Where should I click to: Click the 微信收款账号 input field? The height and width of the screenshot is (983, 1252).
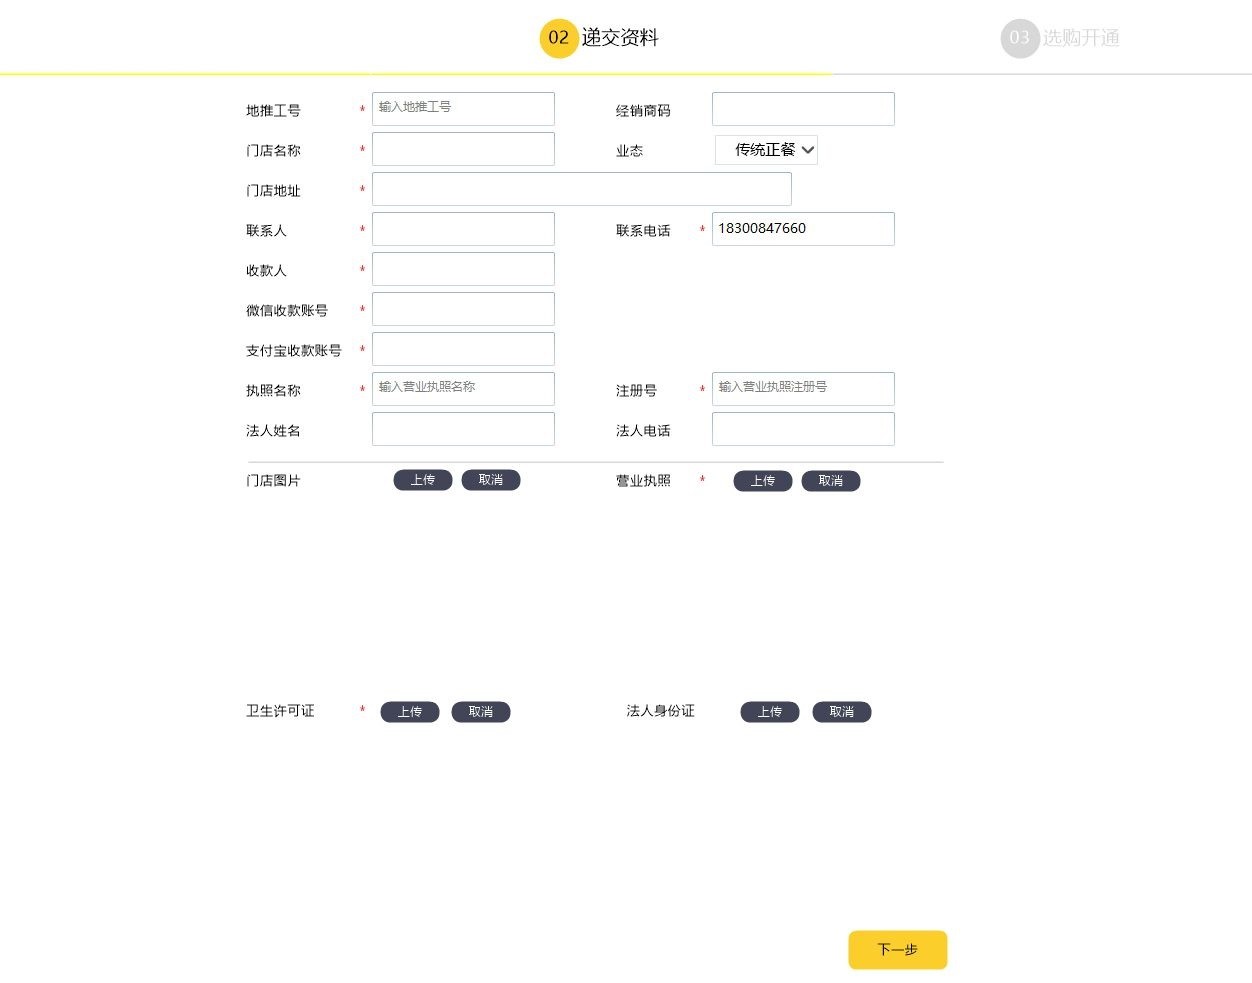click(x=463, y=309)
